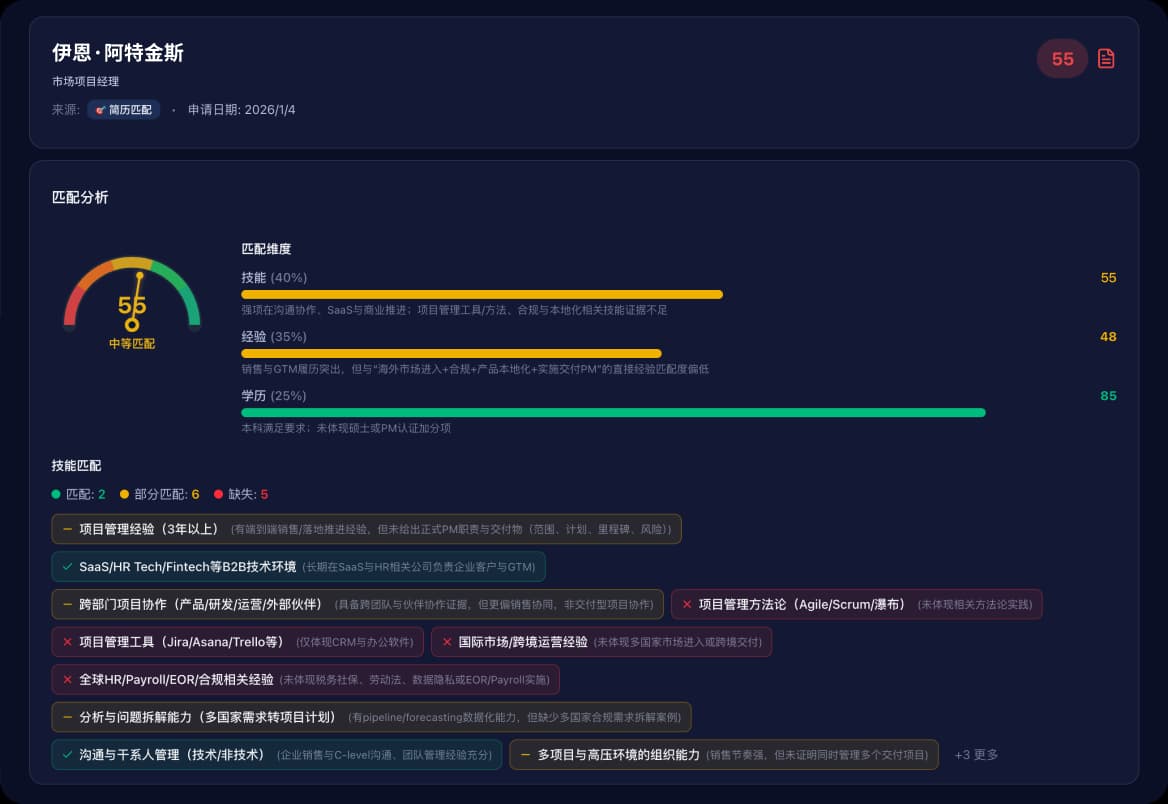
Task: Click X icon on 全球HR/Payroll/EOR tag
Action: [x=67, y=680]
